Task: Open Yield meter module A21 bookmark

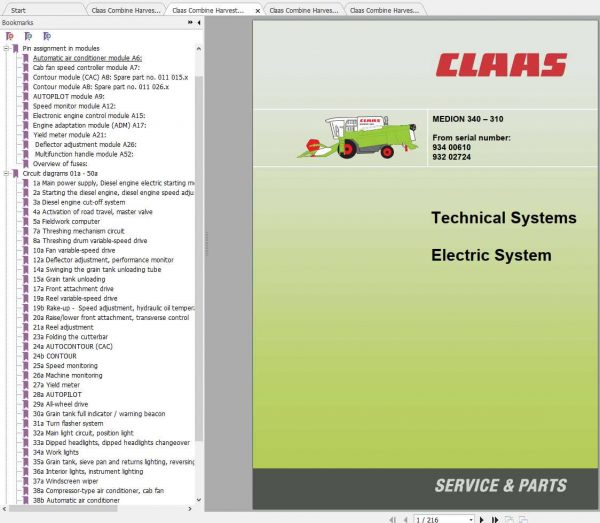Action: point(69,135)
